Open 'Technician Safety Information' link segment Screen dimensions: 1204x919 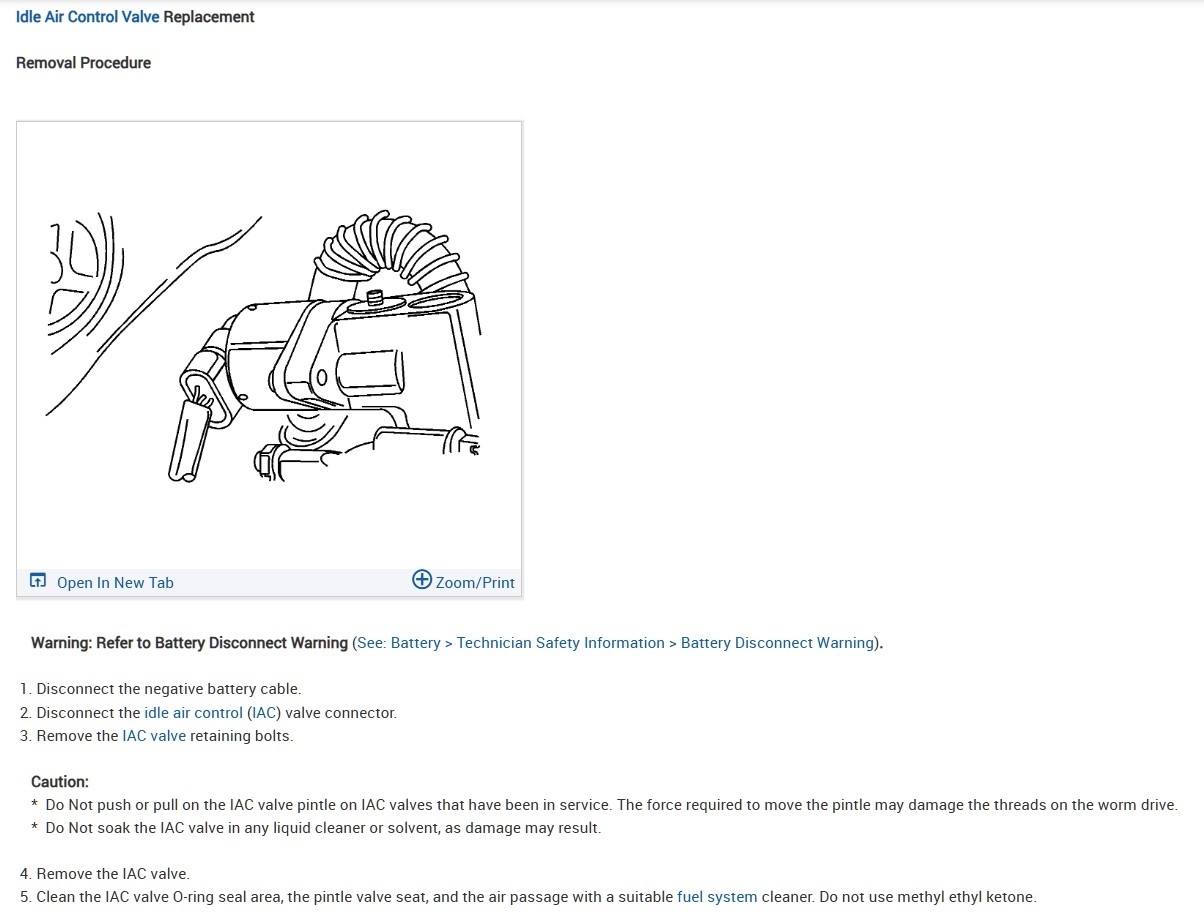click(x=560, y=643)
